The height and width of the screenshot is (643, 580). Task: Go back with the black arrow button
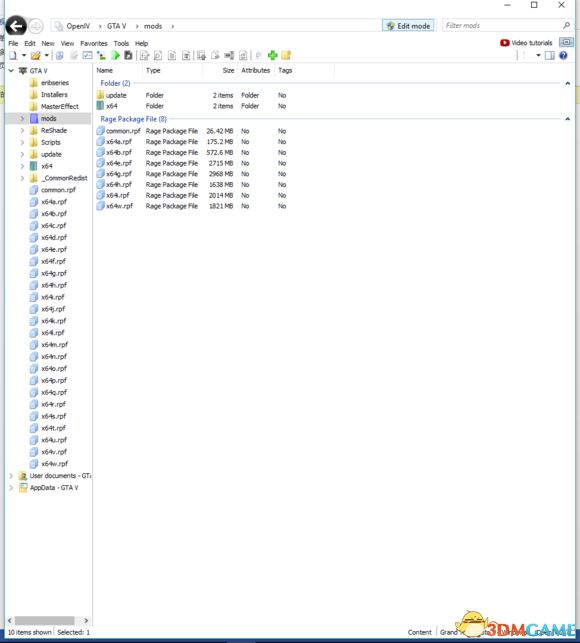pyautogui.click(x=16, y=26)
